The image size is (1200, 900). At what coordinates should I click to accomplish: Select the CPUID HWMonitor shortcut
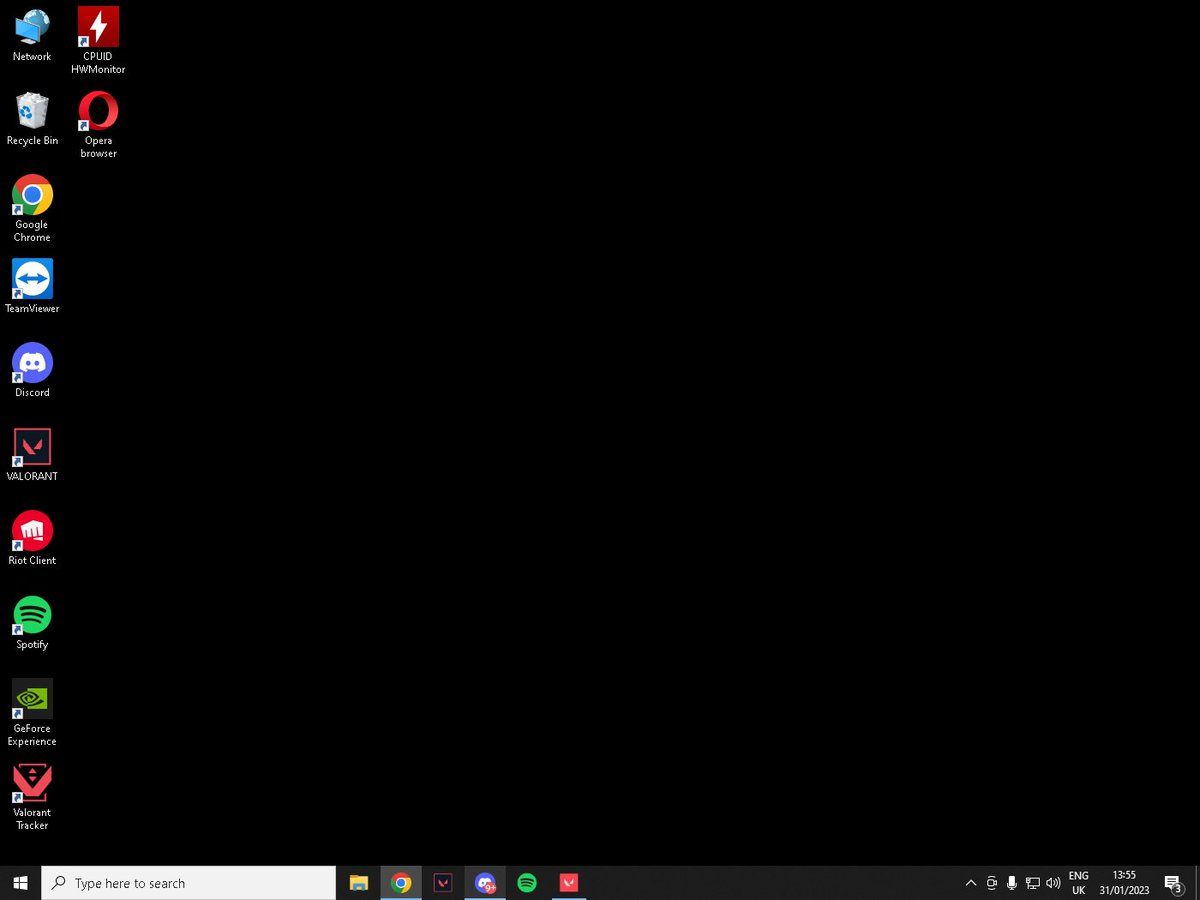tap(98, 41)
